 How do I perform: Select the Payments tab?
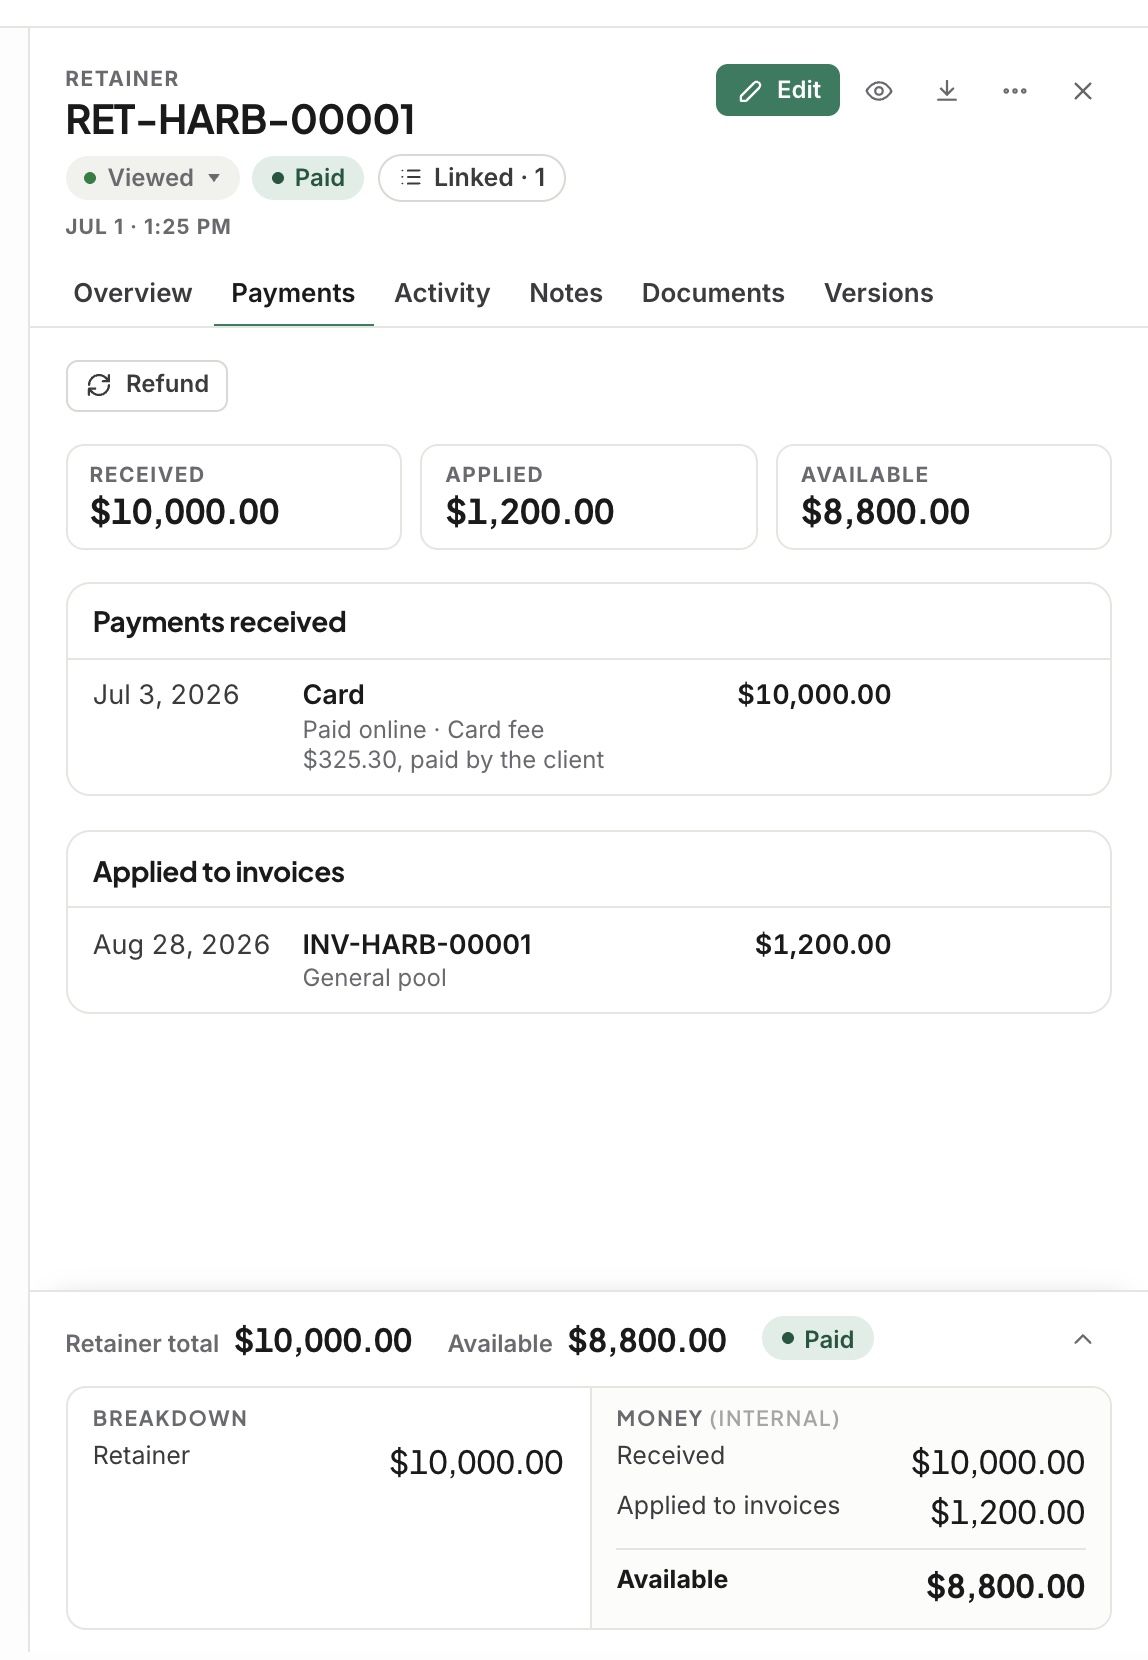click(x=293, y=293)
